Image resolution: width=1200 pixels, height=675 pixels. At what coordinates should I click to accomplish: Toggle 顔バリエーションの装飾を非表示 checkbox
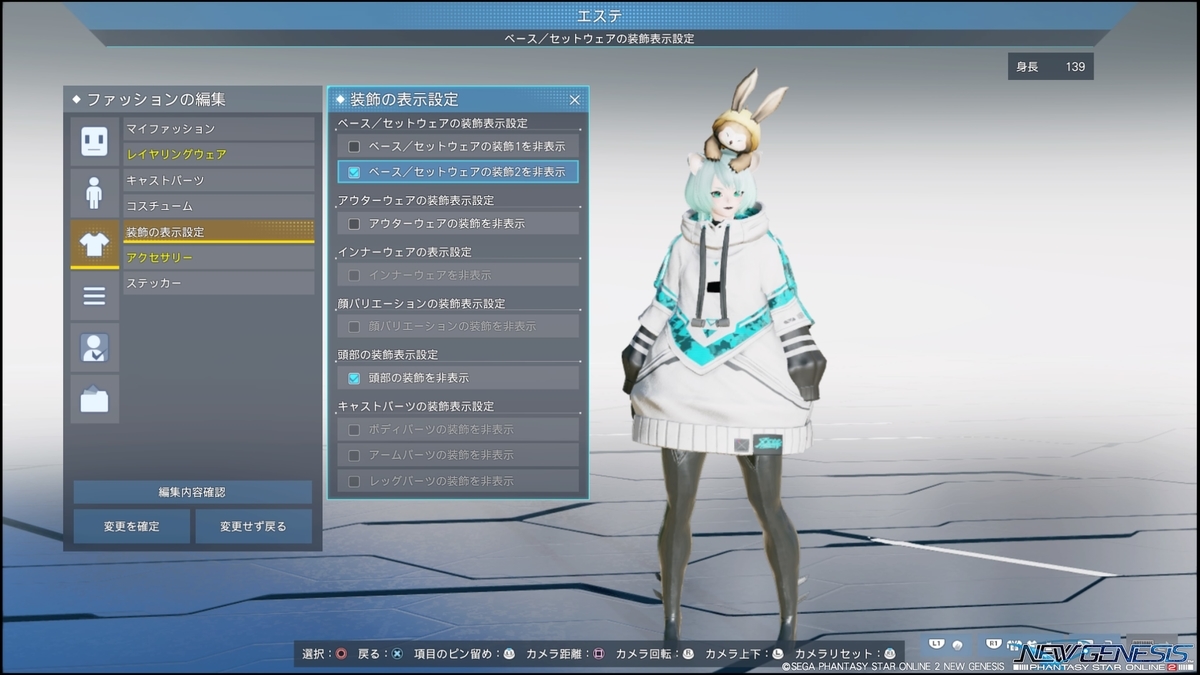(x=354, y=327)
